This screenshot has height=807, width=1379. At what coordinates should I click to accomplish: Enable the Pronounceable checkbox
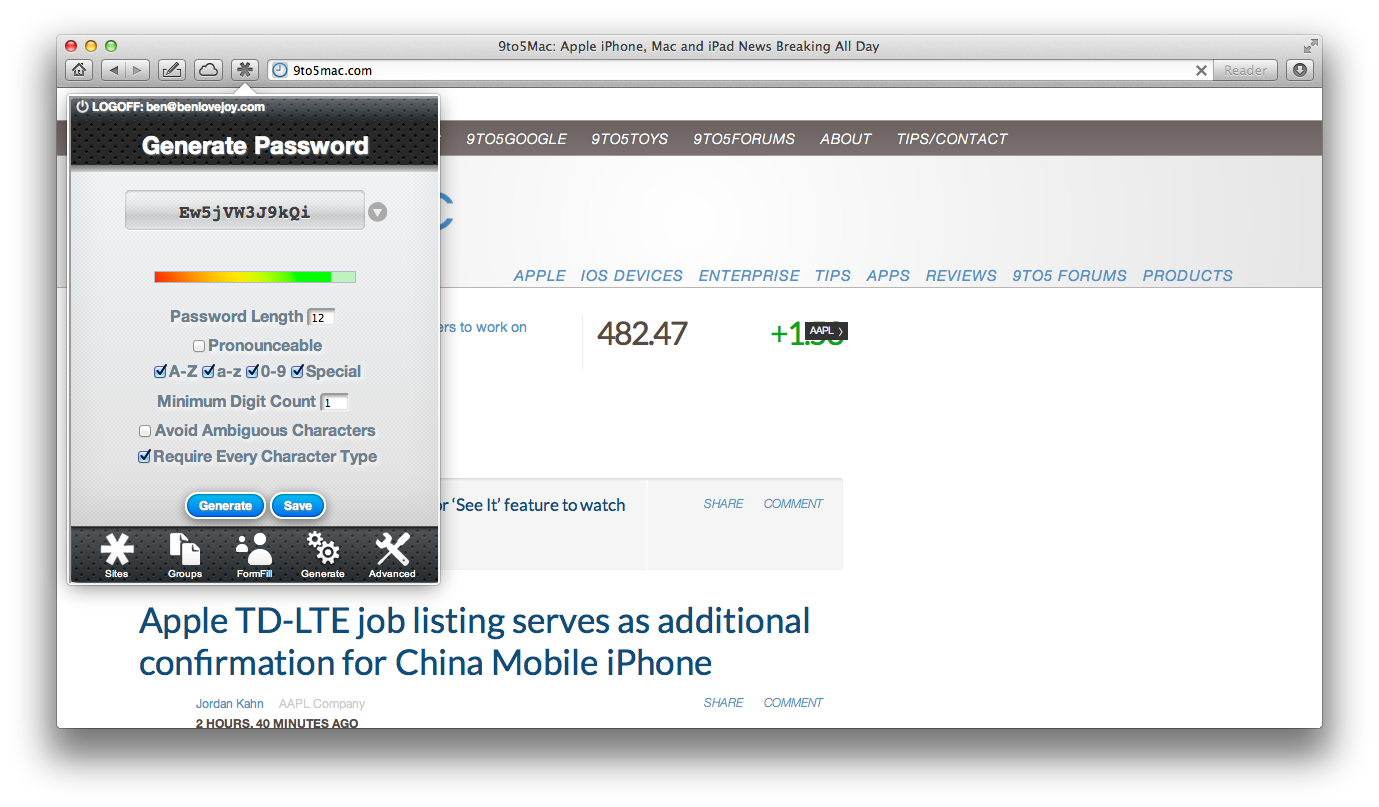tap(199, 346)
